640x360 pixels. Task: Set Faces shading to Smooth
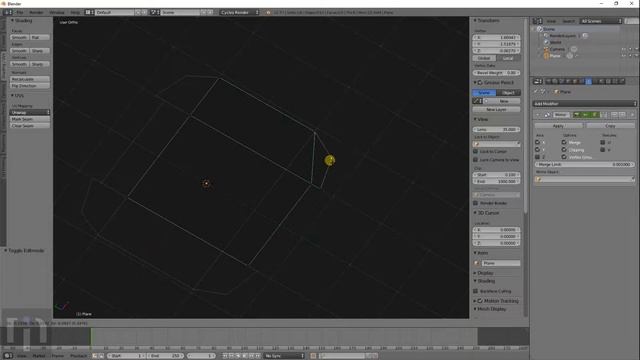[19, 37]
